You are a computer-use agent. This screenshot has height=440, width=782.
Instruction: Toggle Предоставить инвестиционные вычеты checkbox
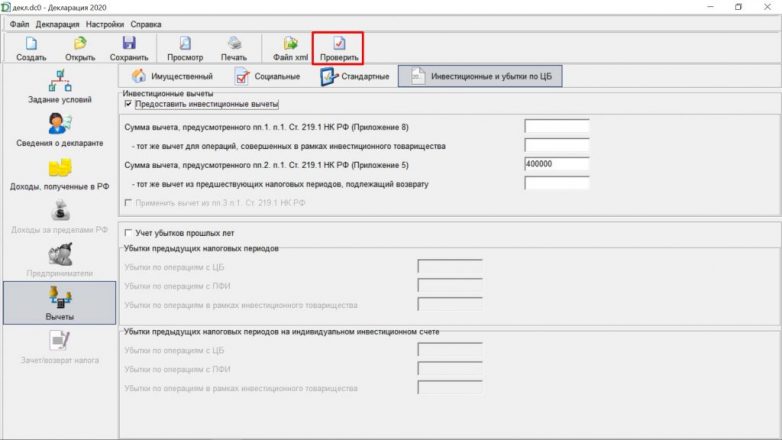click(128, 104)
